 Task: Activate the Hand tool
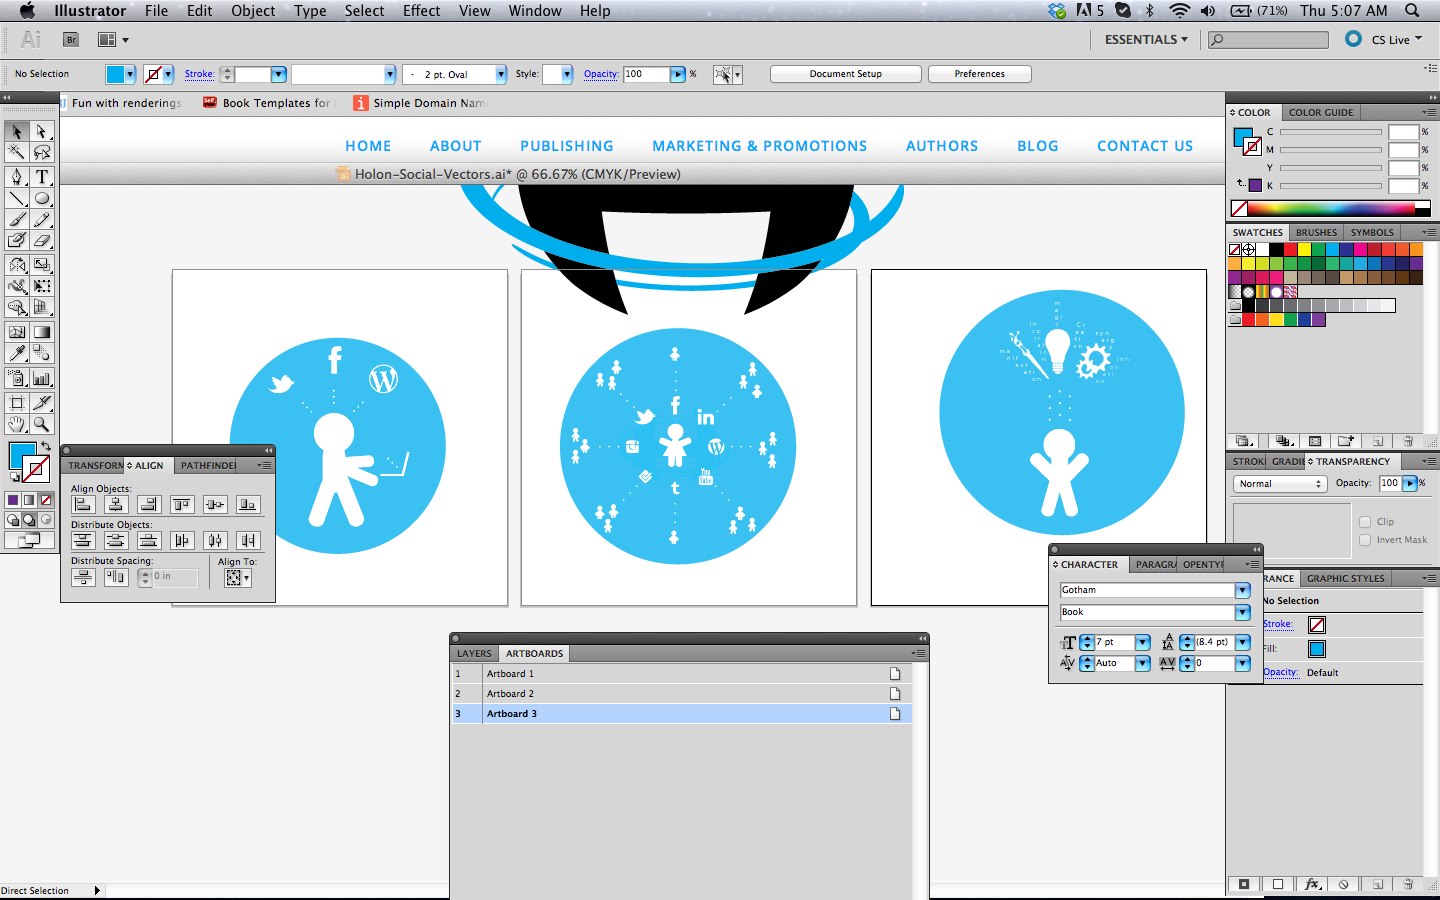(17, 425)
